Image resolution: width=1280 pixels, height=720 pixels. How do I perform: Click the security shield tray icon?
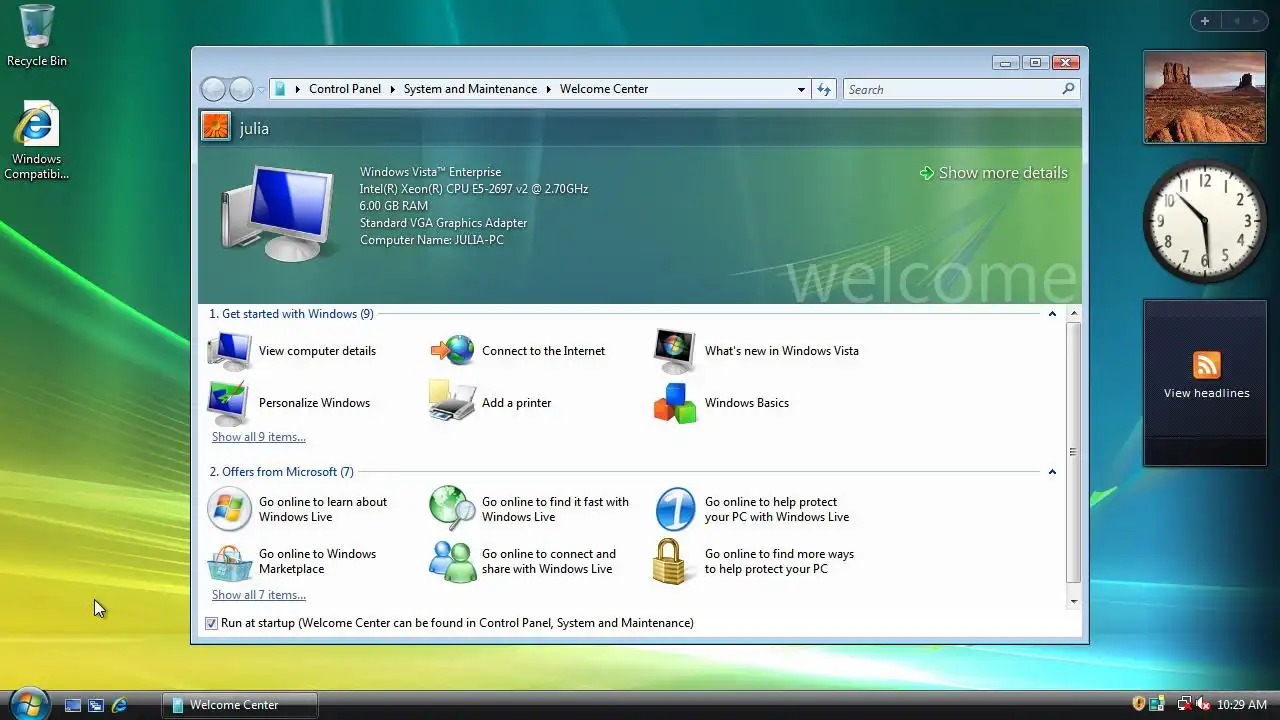(1138, 704)
